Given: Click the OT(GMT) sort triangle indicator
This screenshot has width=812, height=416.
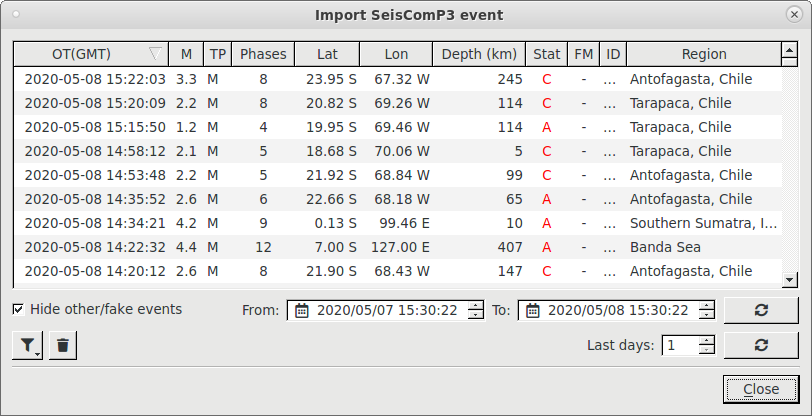Looking at the screenshot, I should tap(155, 54).
